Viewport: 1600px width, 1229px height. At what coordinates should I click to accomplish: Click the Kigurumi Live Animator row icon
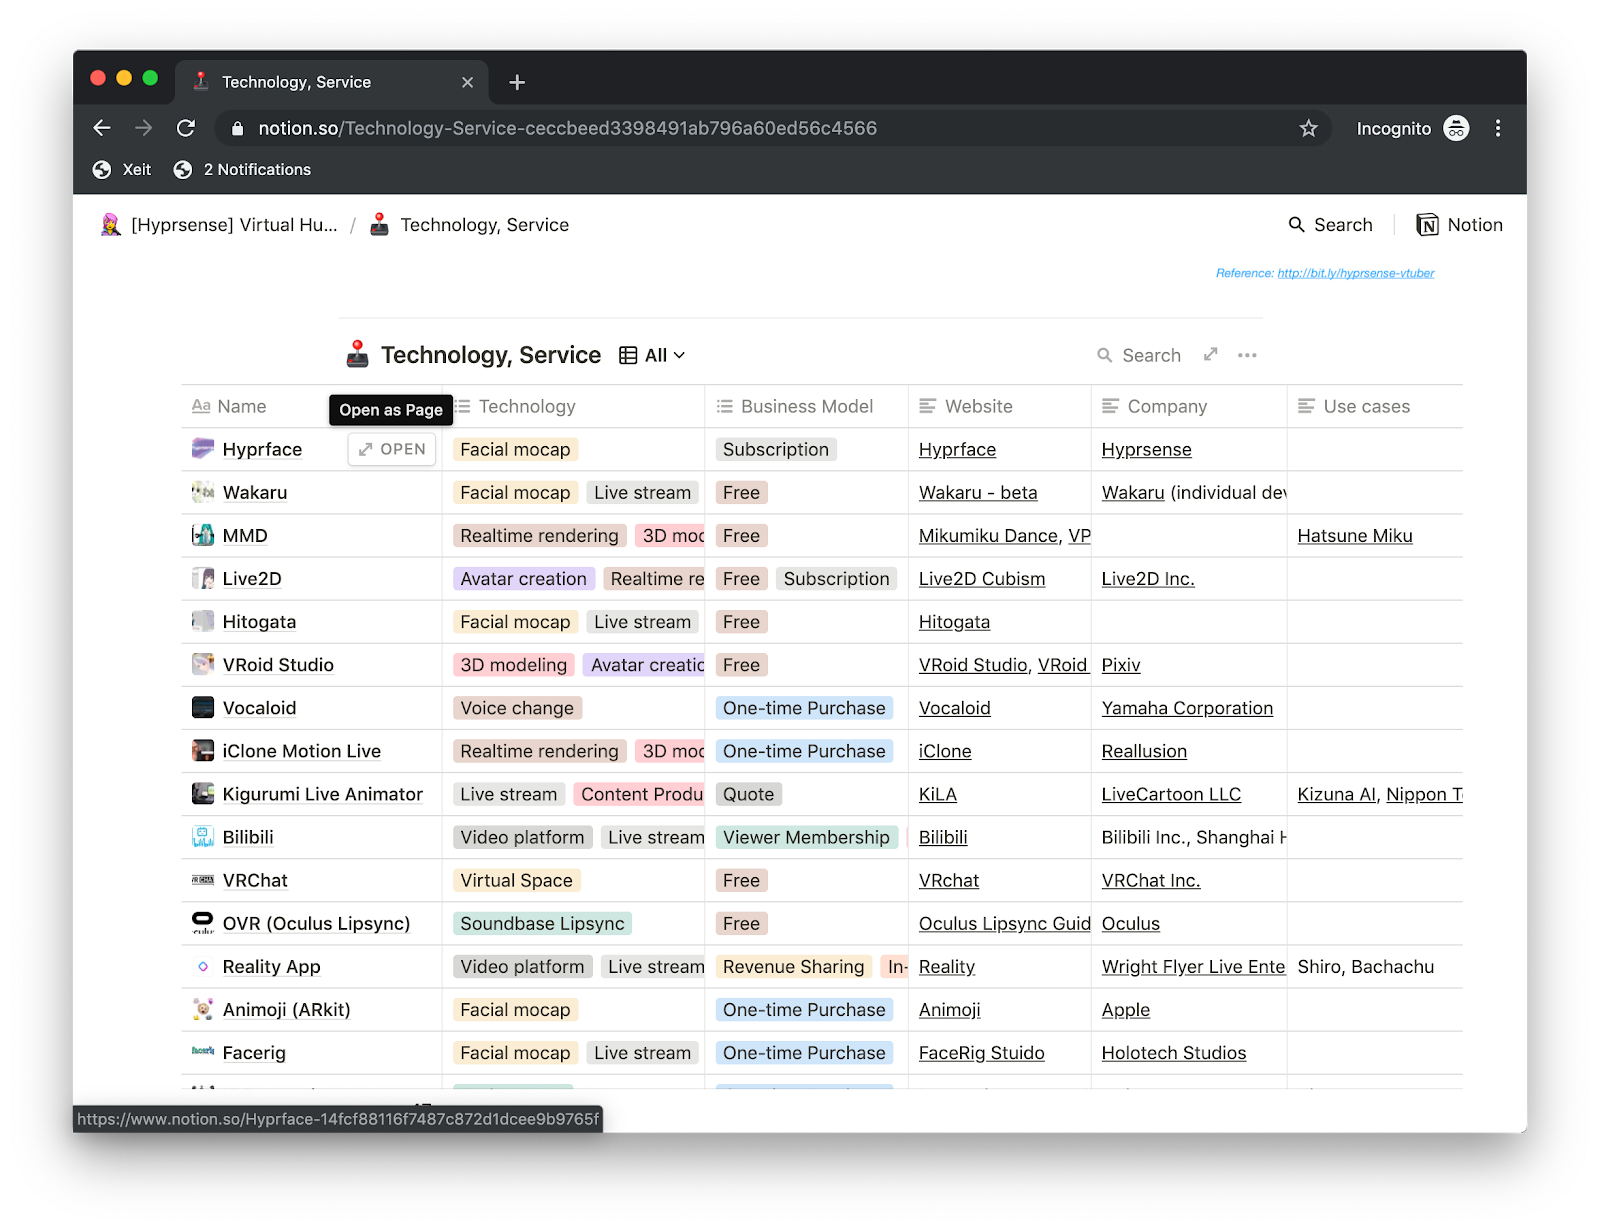coord(203,793)
